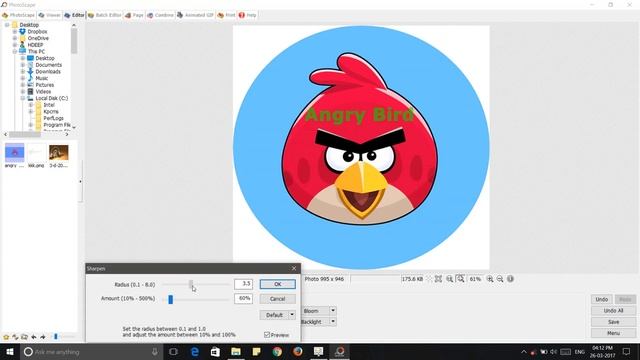The width and height of the screenshot is (640, 360).
Task: Click the explorer folder icon beside refresh
Action: click(x=24, y=337)
